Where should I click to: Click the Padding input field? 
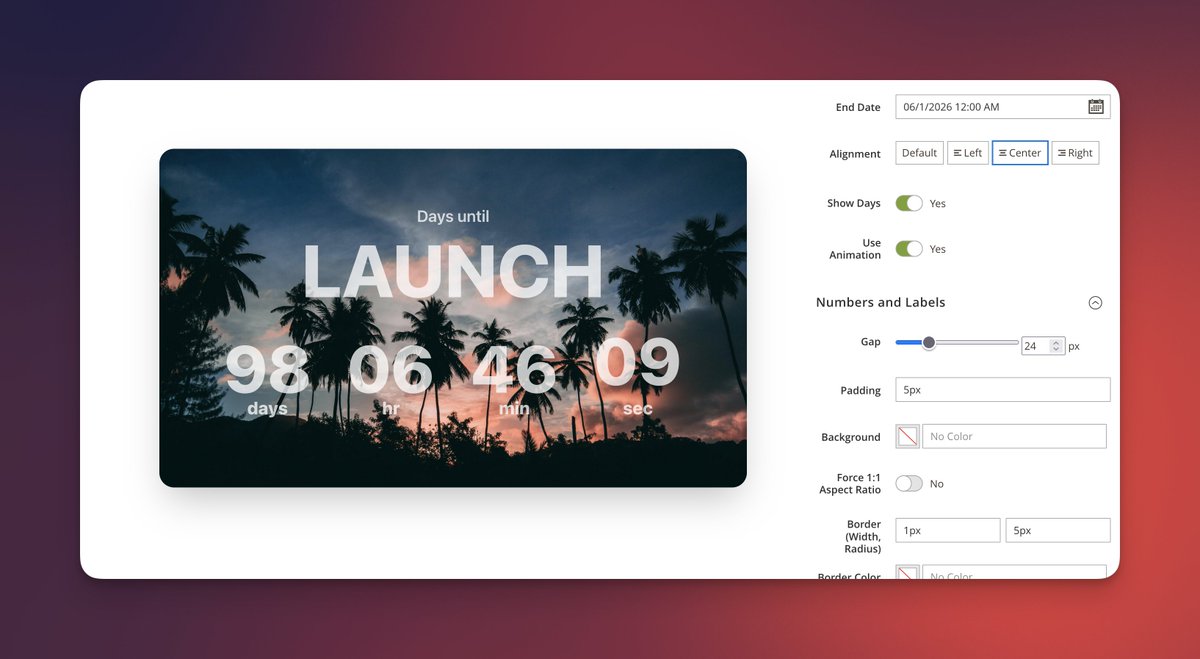[1002, 390]
